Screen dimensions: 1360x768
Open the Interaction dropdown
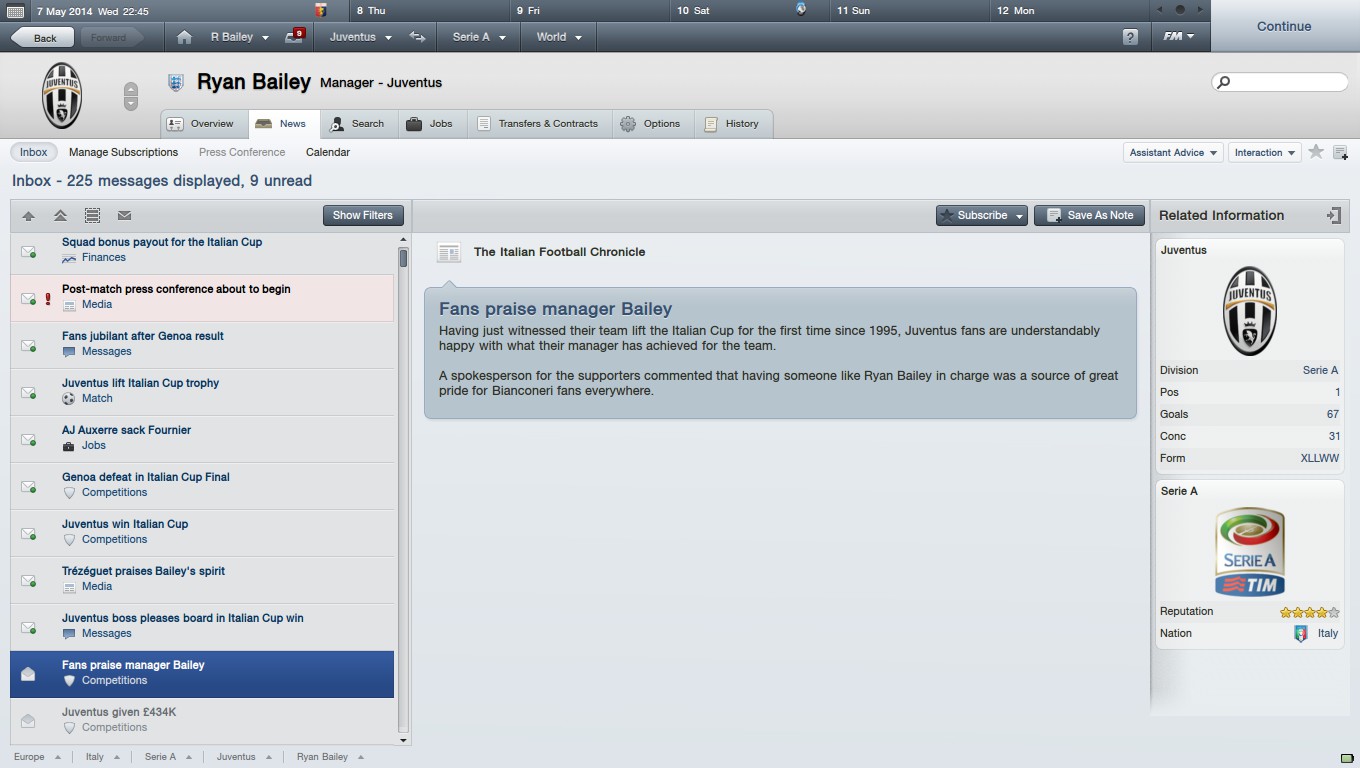[x=1264, y=152]
